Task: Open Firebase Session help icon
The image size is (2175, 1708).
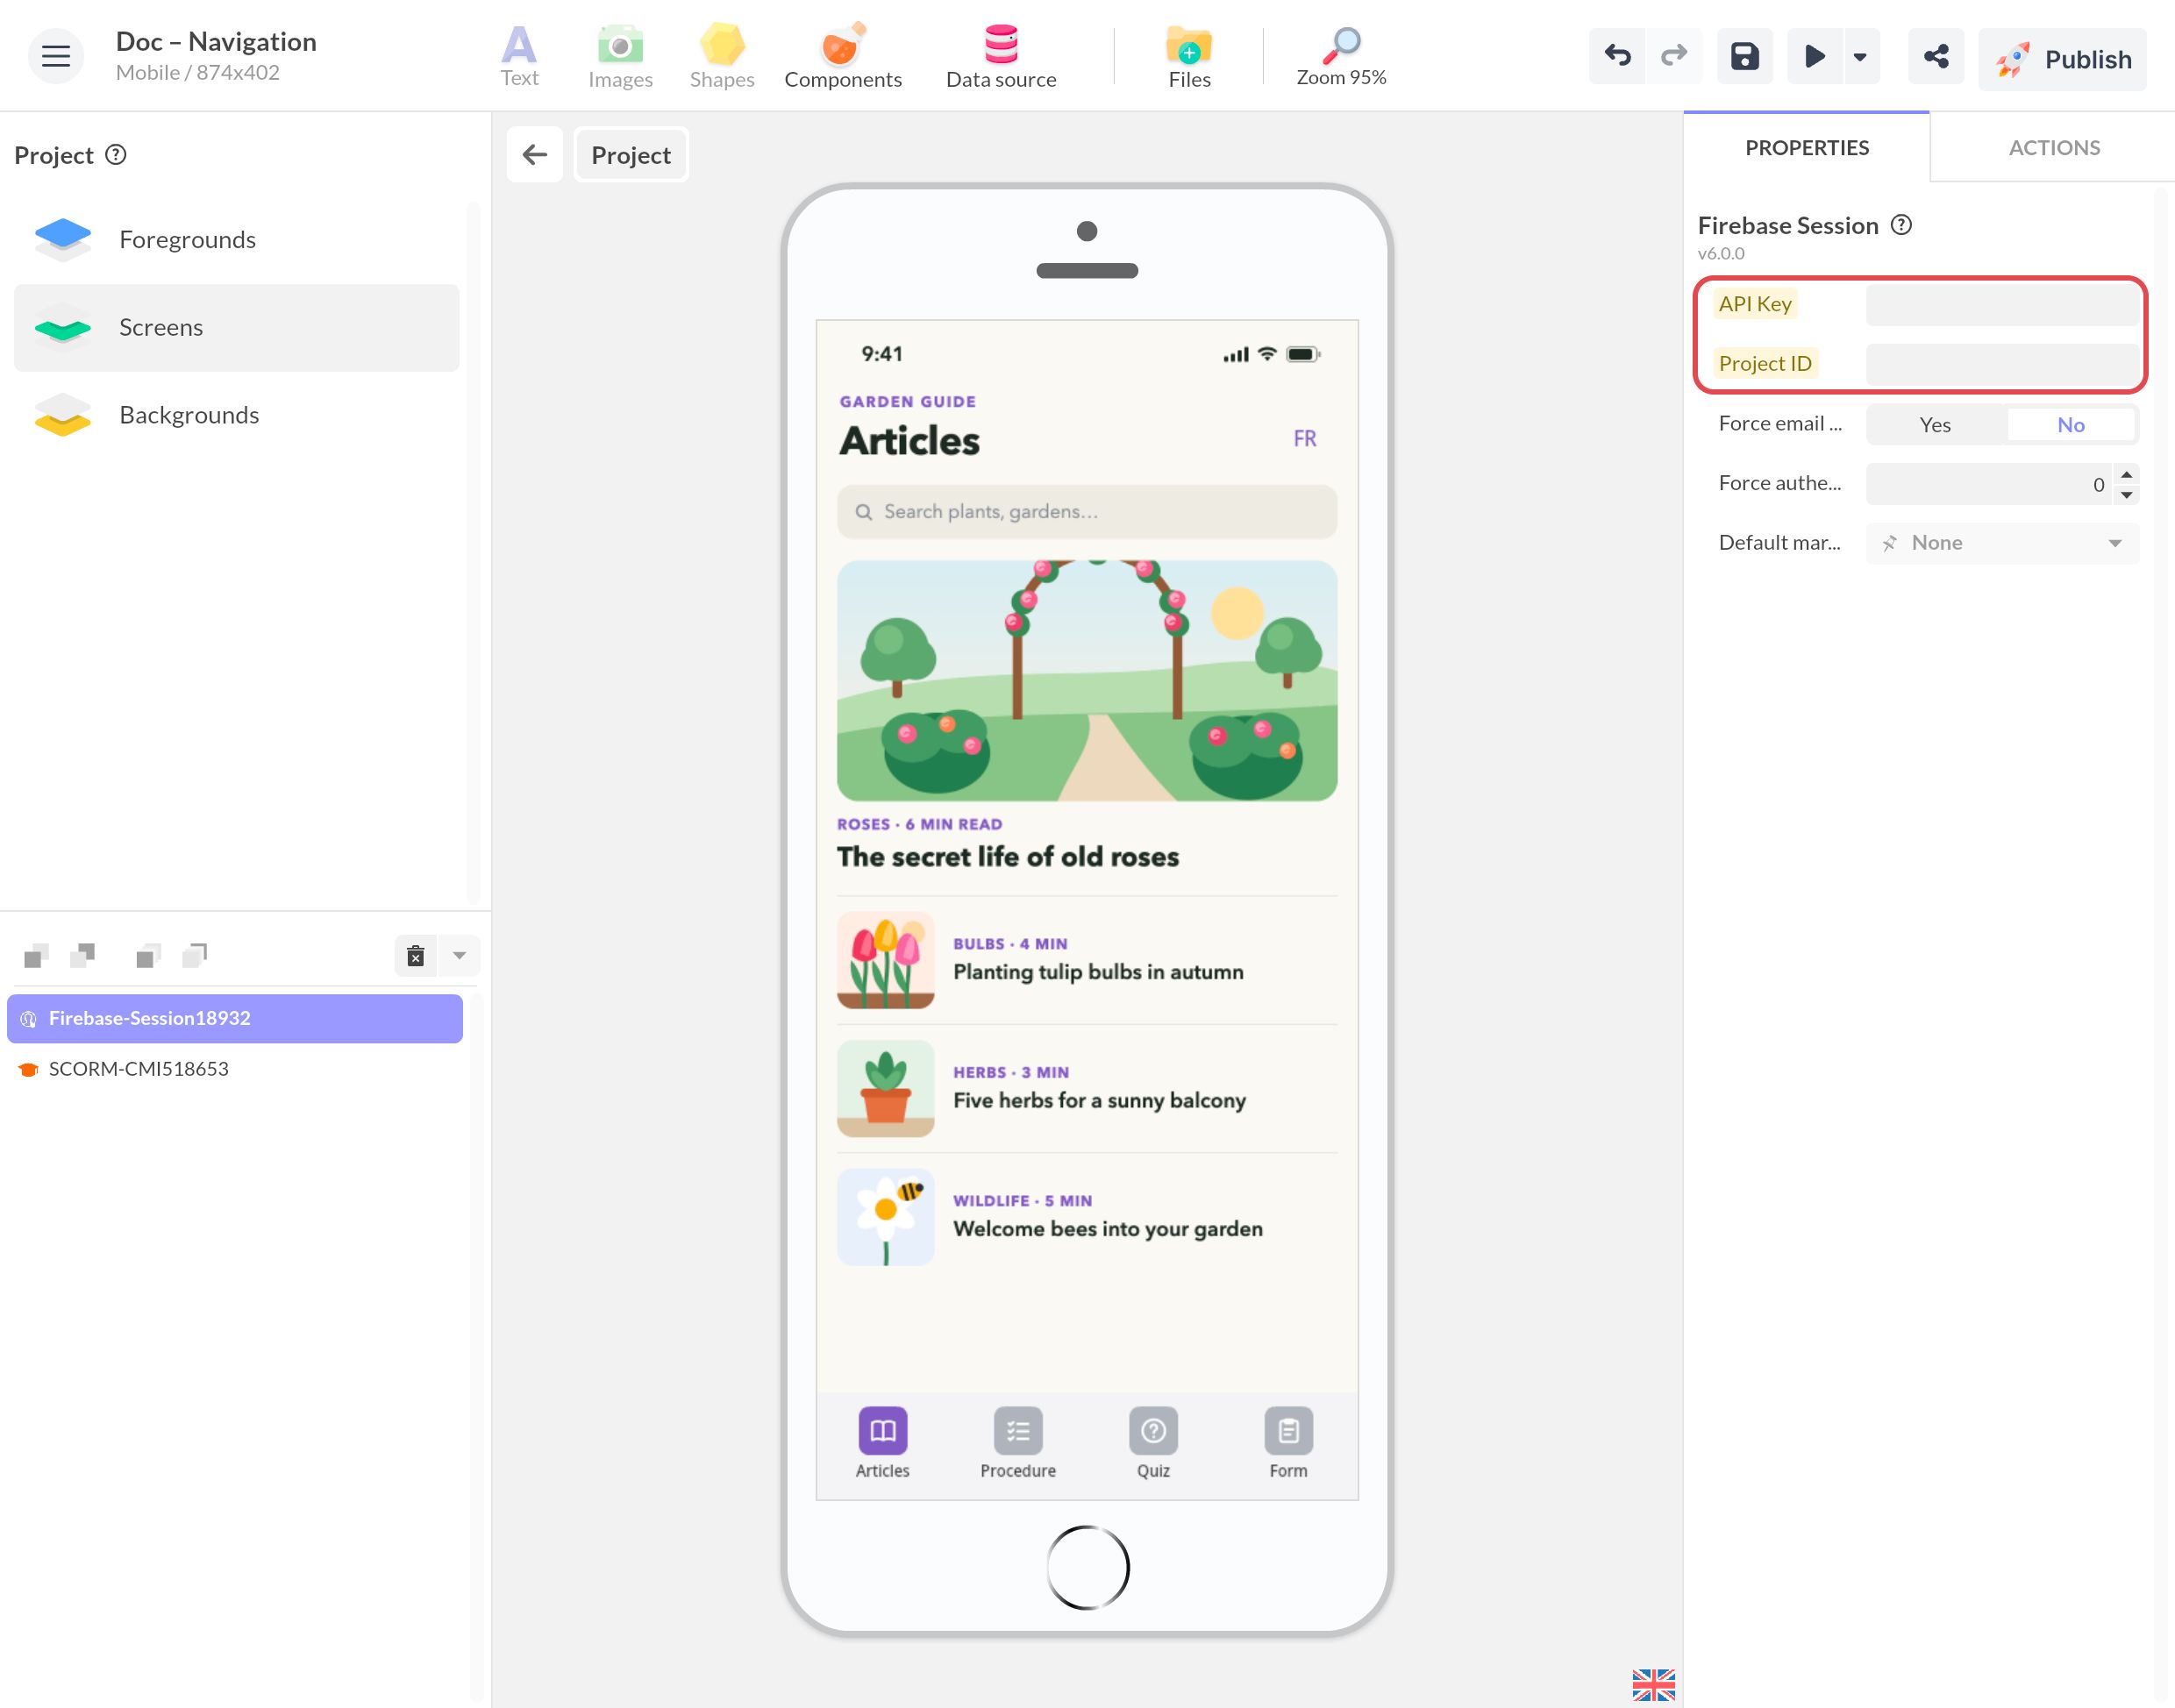Action: (1901, 225)
